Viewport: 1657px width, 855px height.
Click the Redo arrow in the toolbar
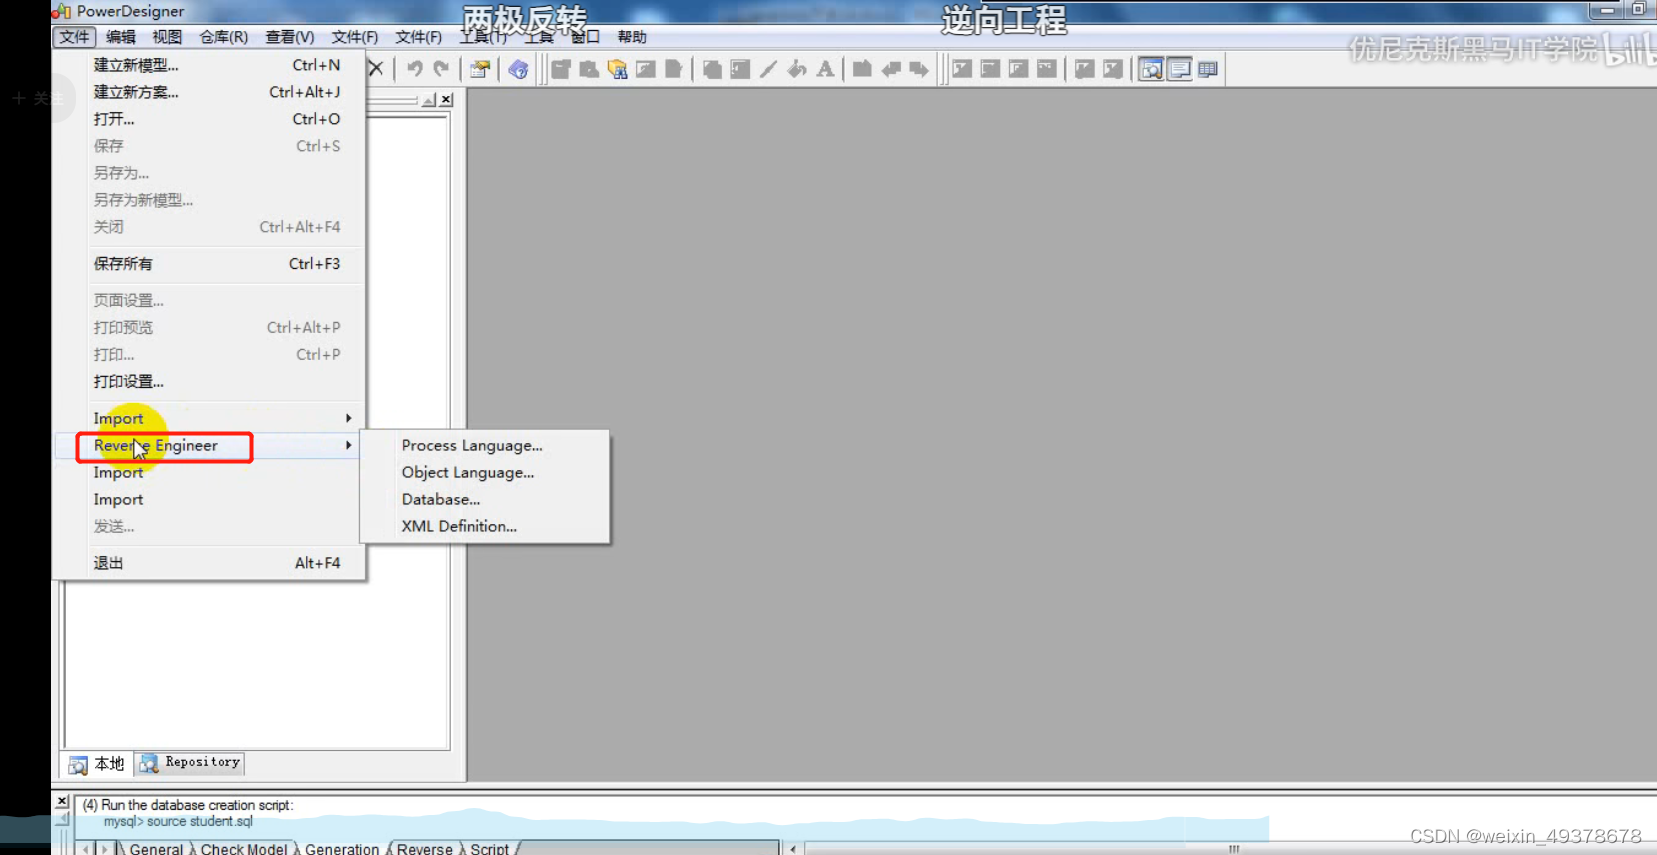click(441, 69)
